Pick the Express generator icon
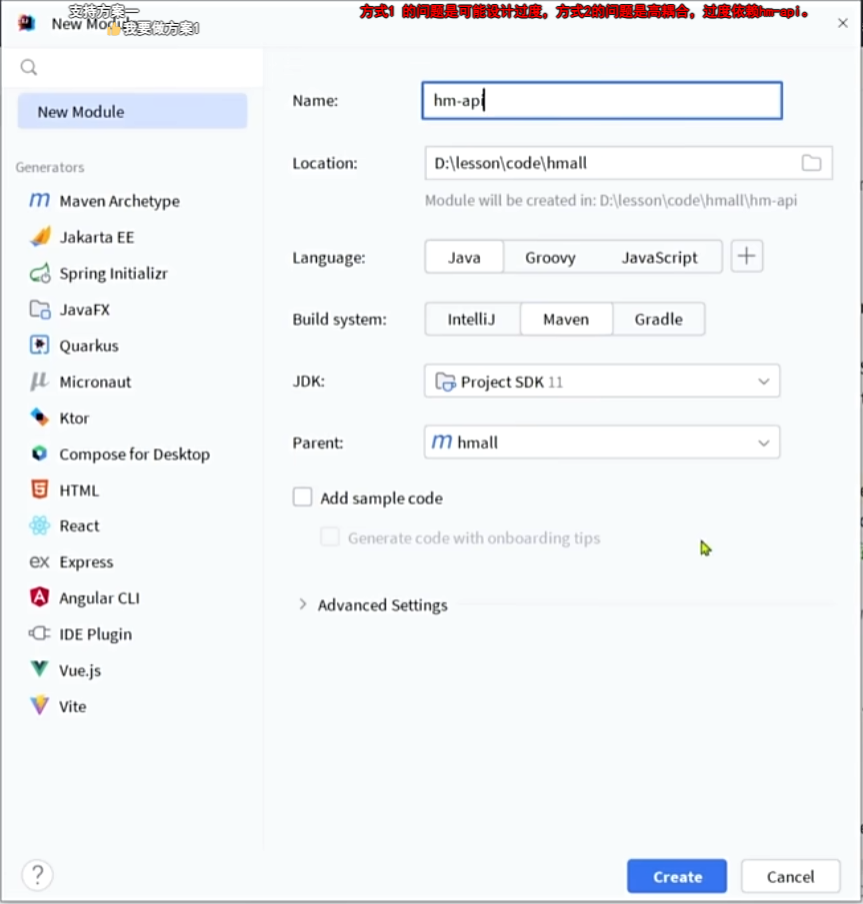This screenshot has height=904, width=863. [39, 561]
